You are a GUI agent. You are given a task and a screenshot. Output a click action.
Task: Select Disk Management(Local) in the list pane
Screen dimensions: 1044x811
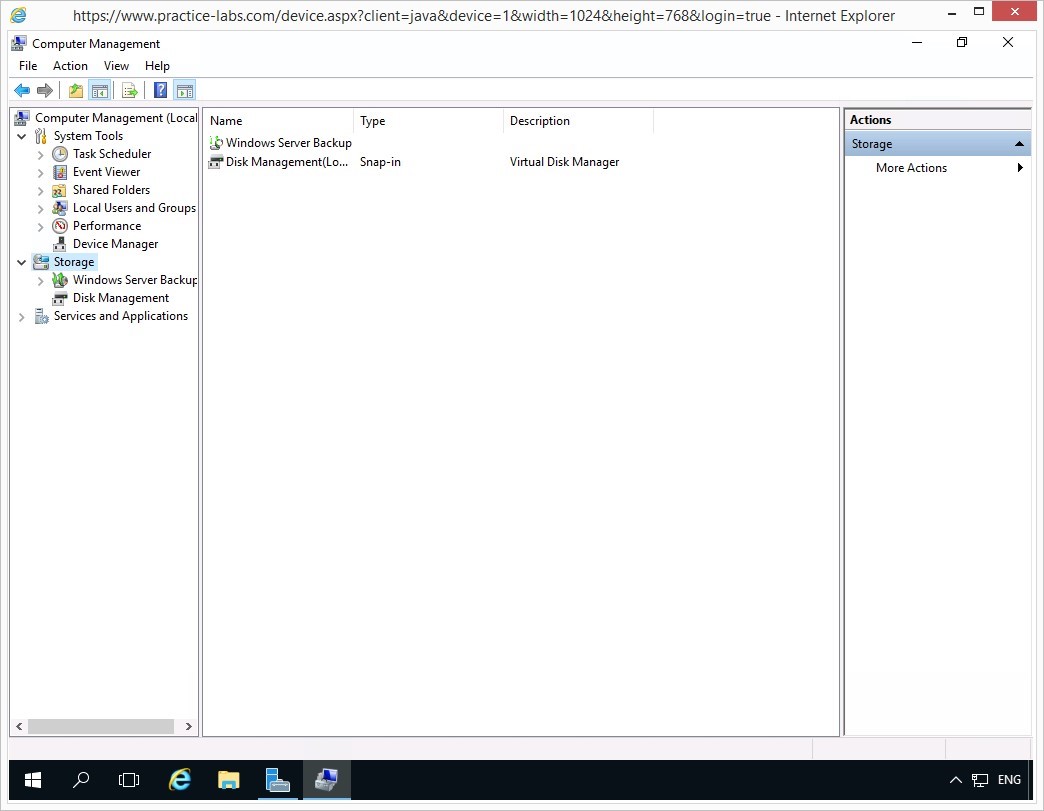[x=286, y=162]
